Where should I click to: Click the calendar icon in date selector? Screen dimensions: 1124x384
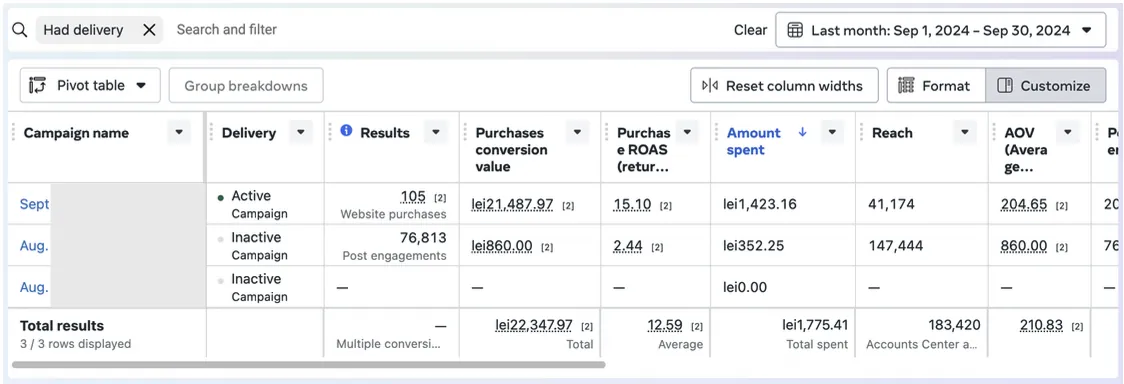click(794, 30)
